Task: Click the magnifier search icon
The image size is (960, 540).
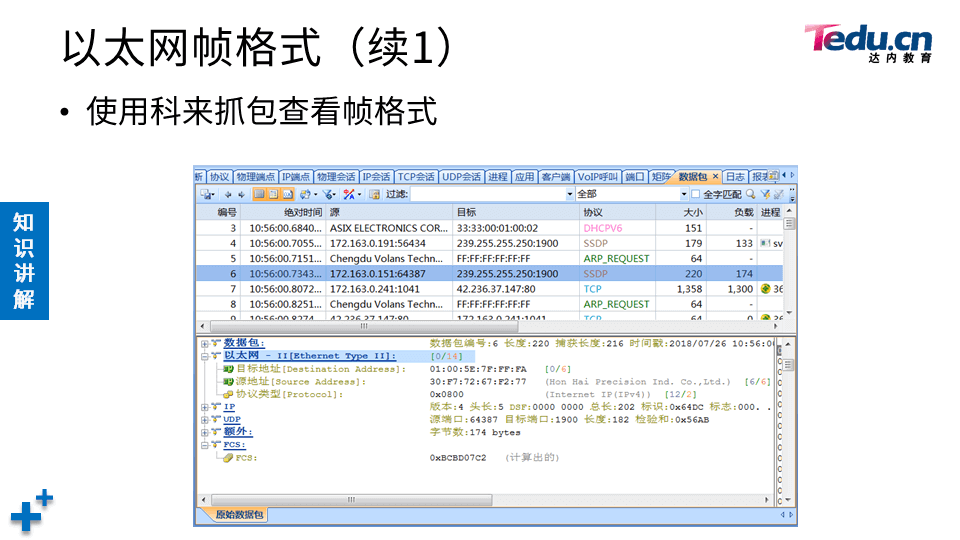Action: [750, 194]
